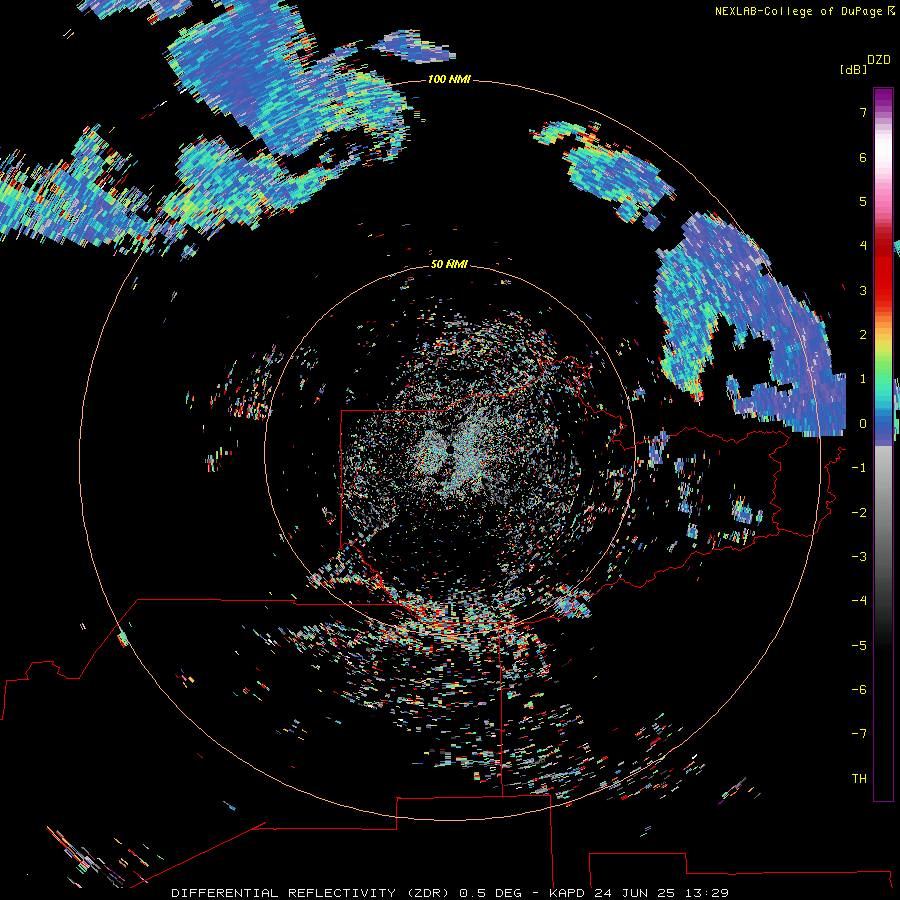This screenshot has height=900, width=900.
Task: Select the 5 dB scale label
Action: coord(863,201)
